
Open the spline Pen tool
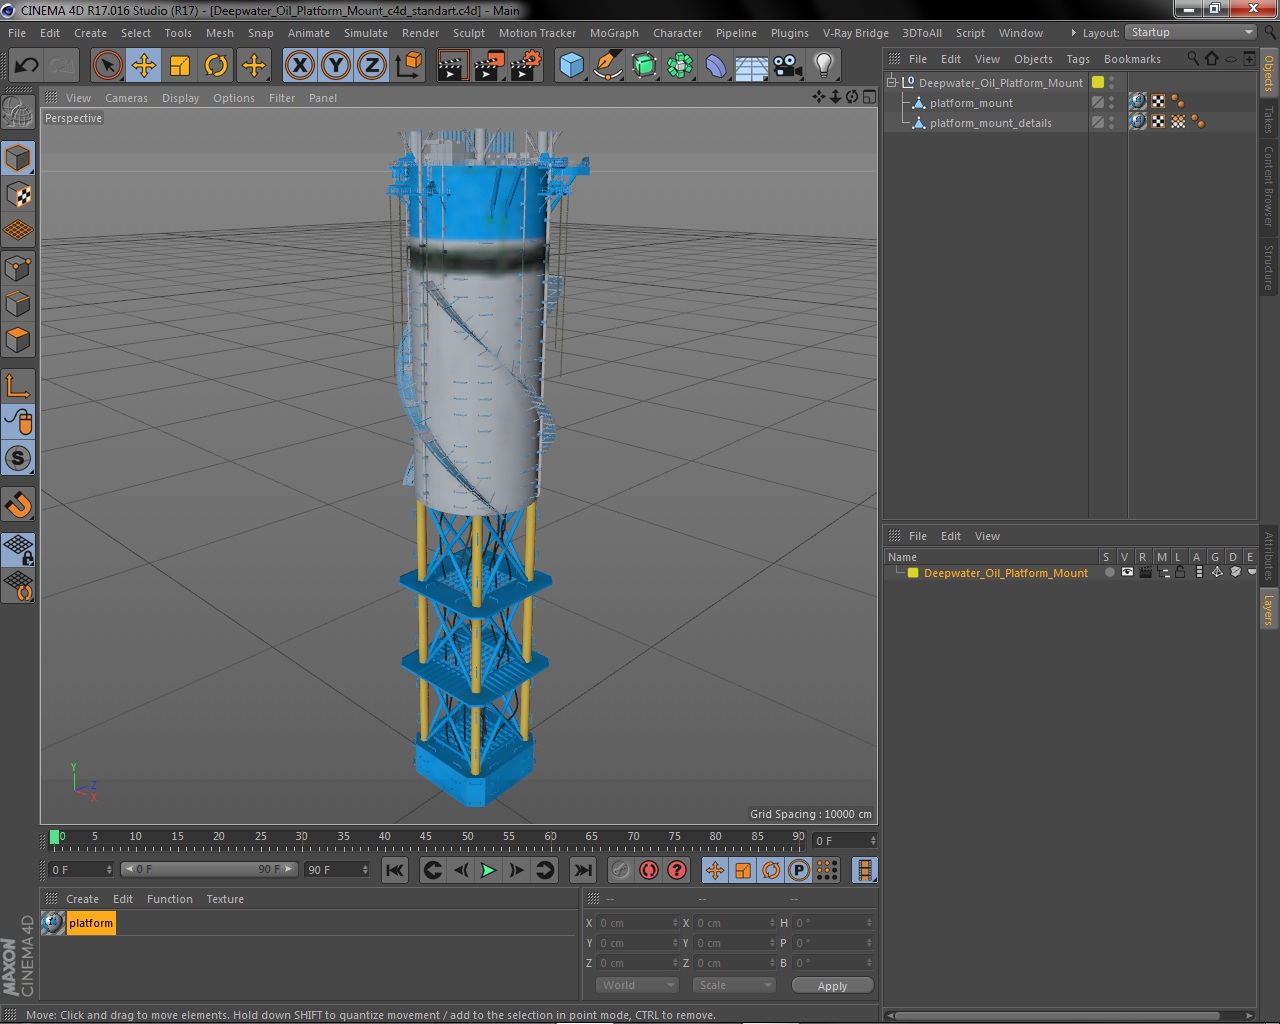[608, 66]
